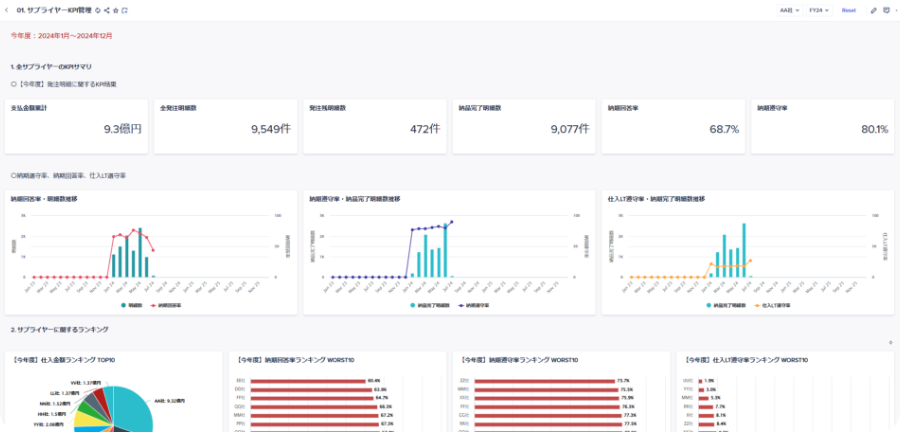Click the refresh icon beside the dashboard title
900x432 pixels.
(98, 10)
